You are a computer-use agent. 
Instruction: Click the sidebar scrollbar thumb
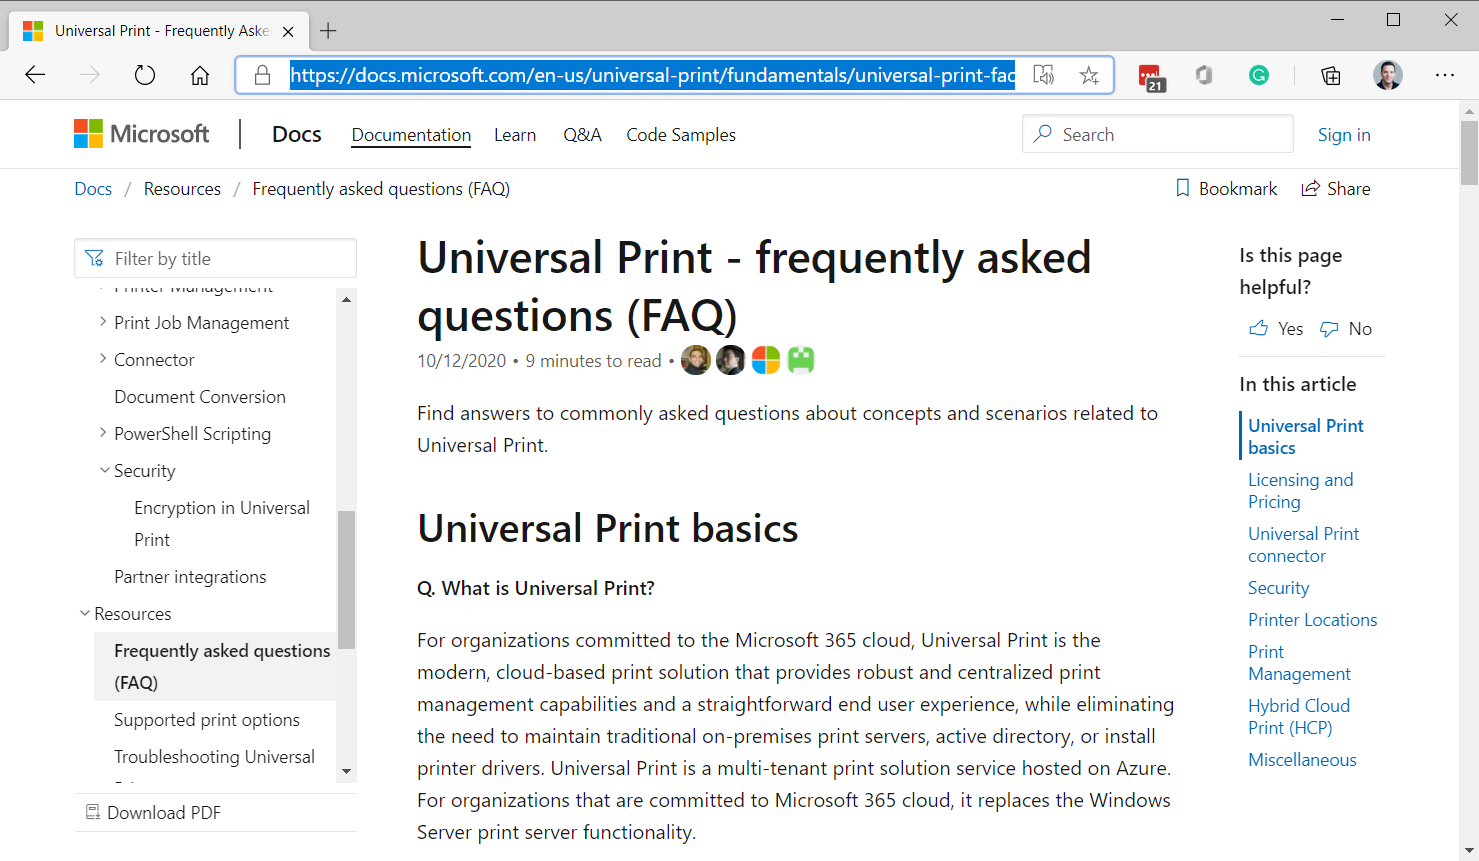pyautogui.click(x=346, y=580)
